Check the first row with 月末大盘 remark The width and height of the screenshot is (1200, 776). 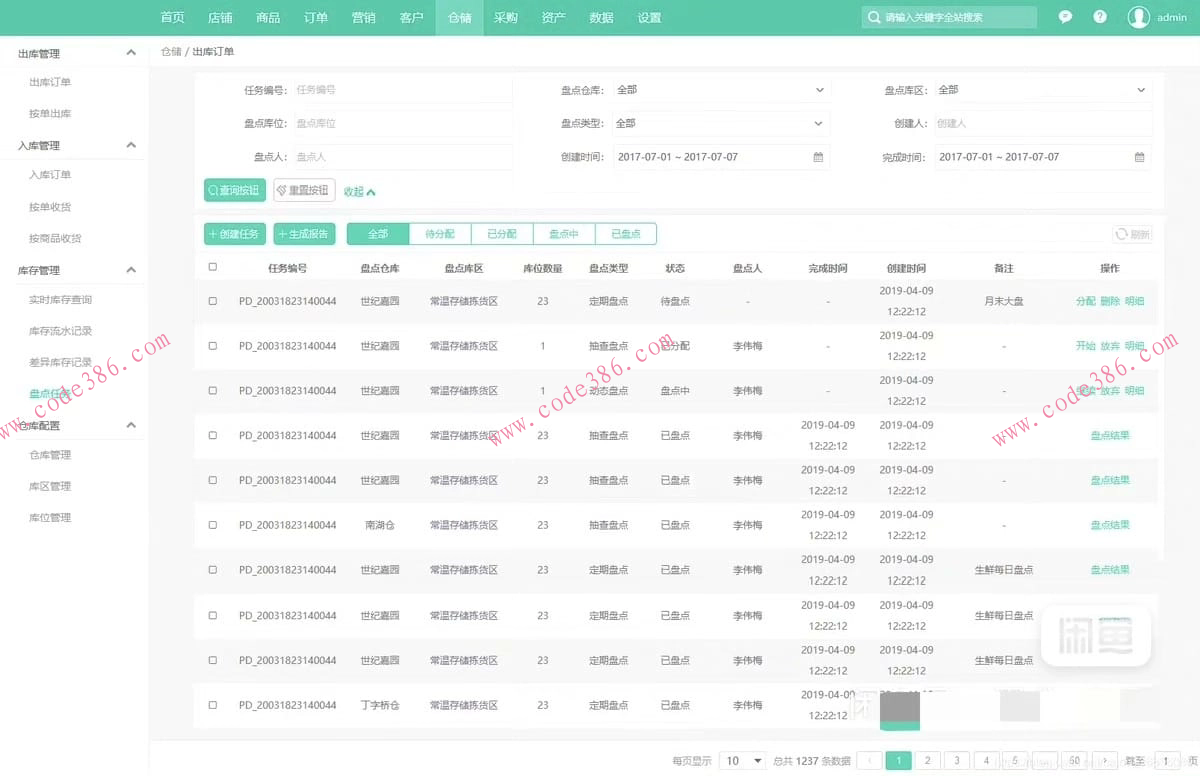(212, 301)
